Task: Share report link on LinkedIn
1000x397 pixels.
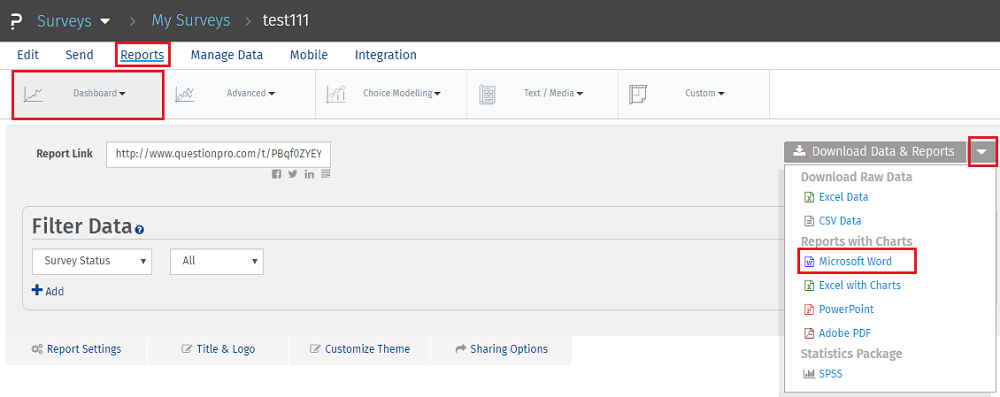Action: (x=309, y=174)
